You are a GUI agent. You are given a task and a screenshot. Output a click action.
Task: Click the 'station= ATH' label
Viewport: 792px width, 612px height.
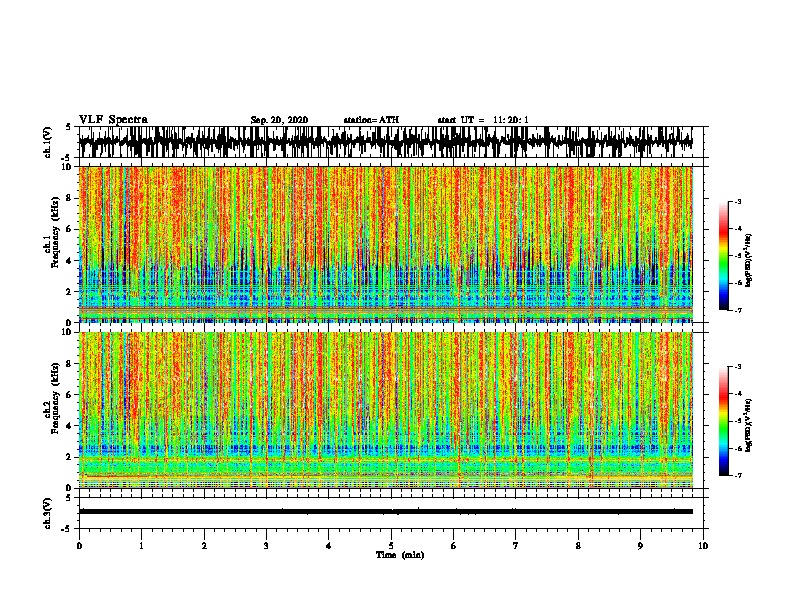pyautogui.click(x=371, y=120)
